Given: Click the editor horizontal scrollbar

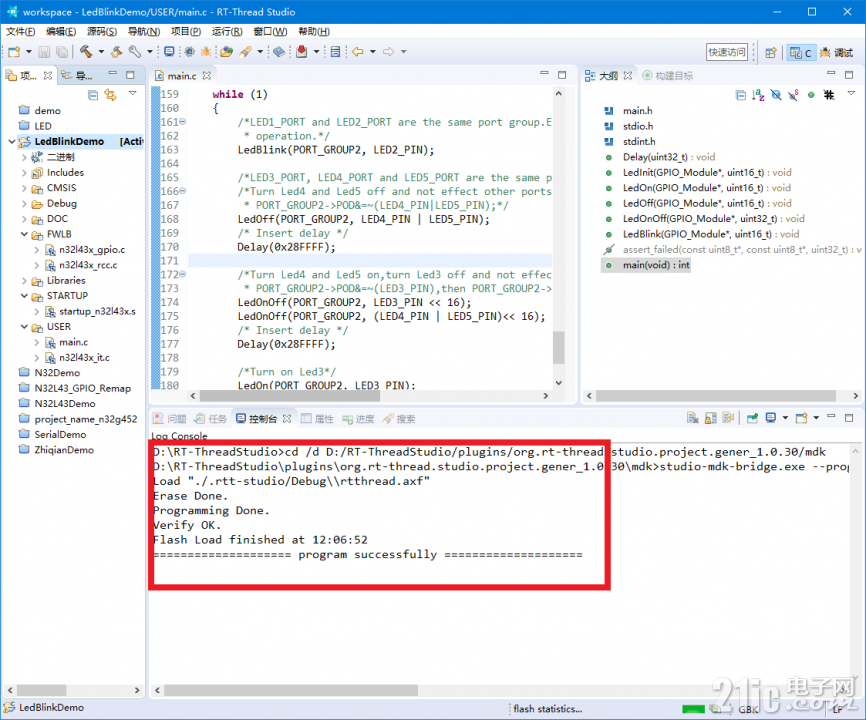Looking at the screenshot, I should pos(289,396).
